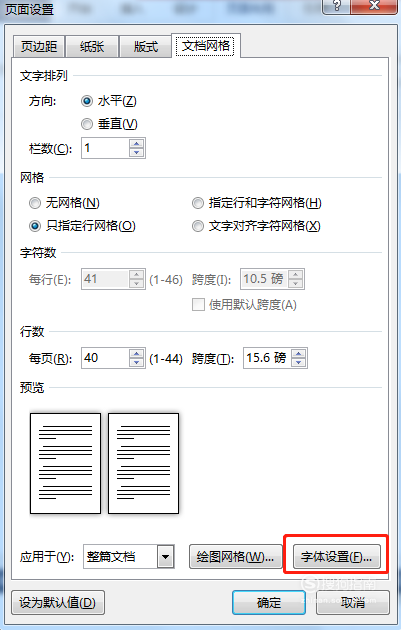Confirm with 确定 button

point(269,602)
